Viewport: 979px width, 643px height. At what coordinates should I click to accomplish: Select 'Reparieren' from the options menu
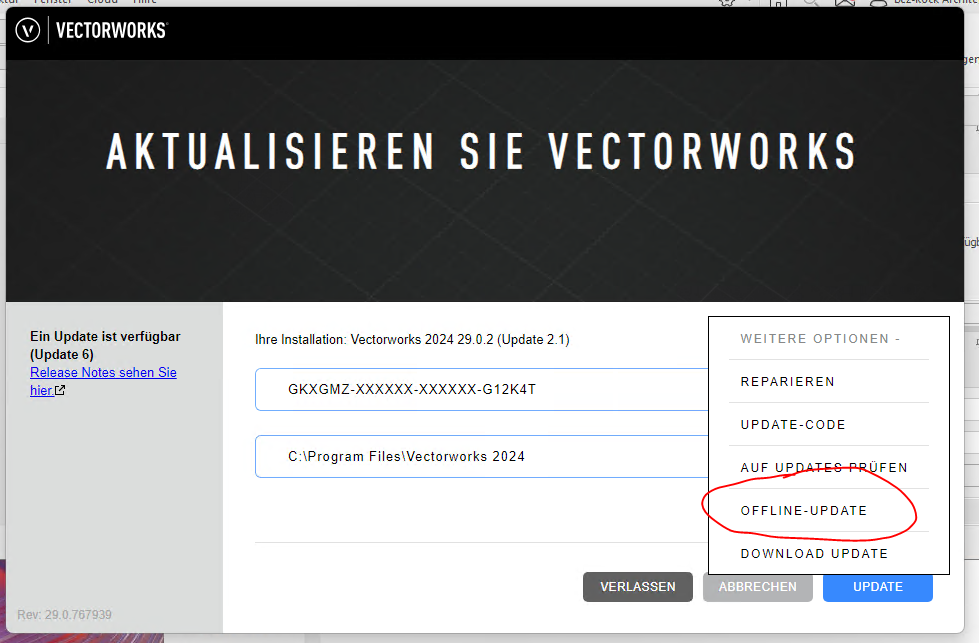coord(787,382)
